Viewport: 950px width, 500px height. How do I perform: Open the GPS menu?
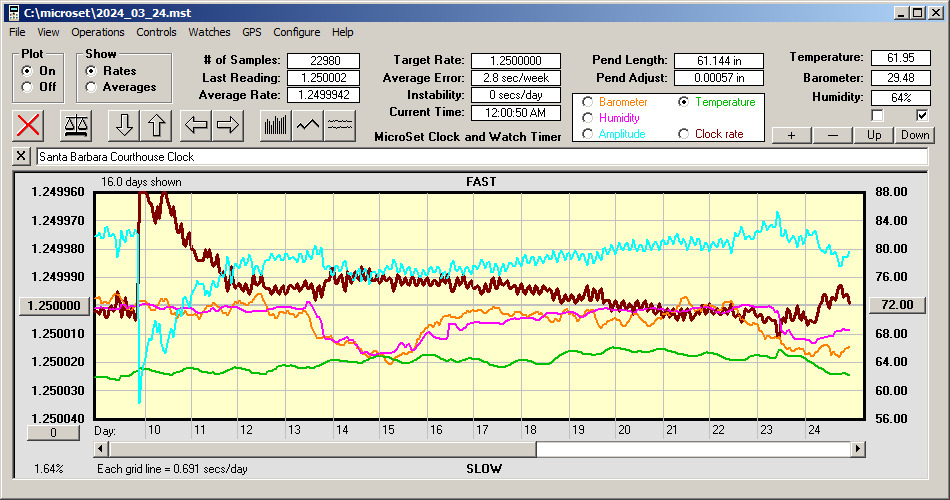[x=251, y=32]
